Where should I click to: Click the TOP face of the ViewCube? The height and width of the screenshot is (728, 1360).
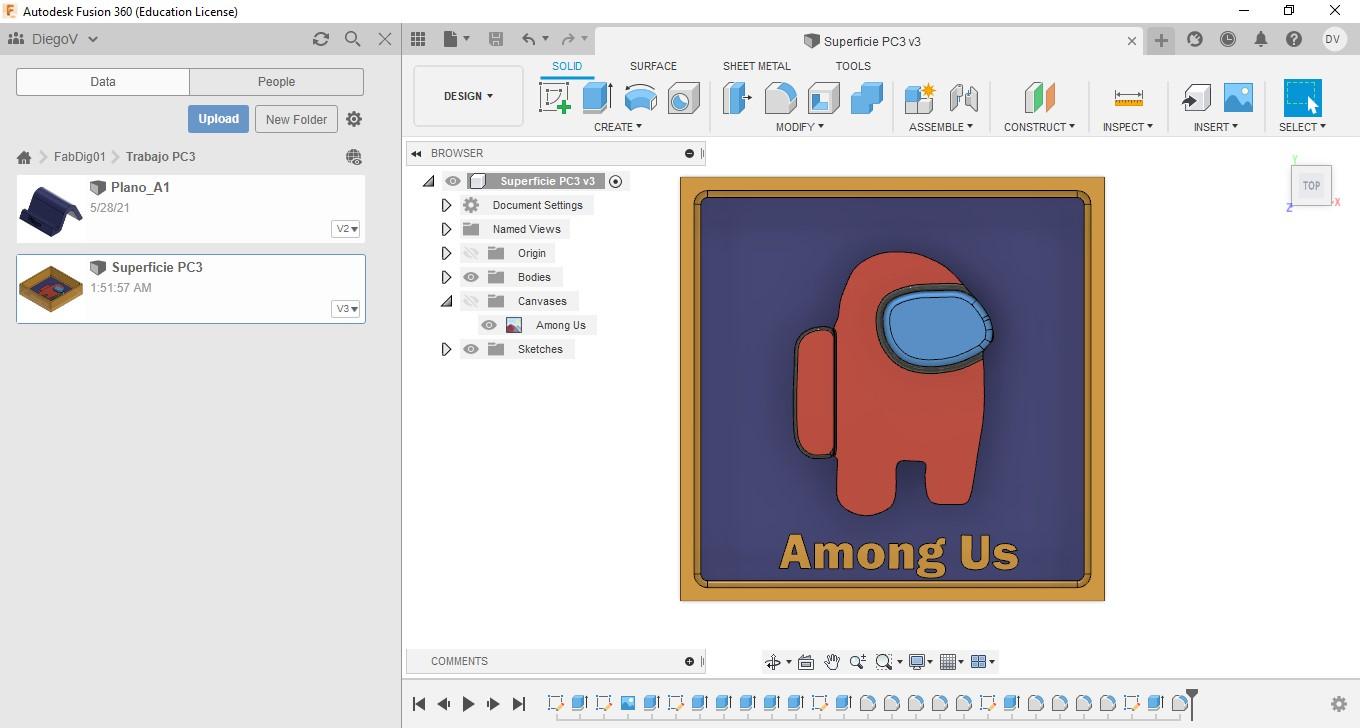pos(1311,185)
